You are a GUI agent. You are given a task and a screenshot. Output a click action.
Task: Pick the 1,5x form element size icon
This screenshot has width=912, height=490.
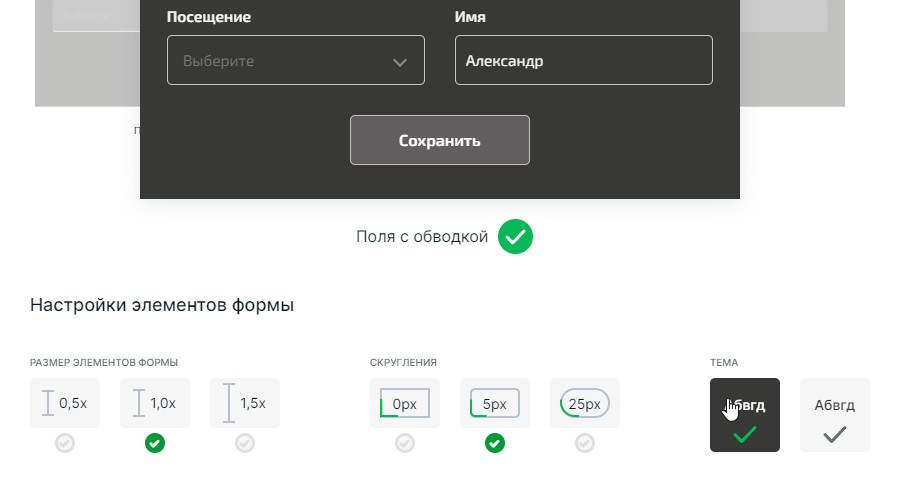245,403
